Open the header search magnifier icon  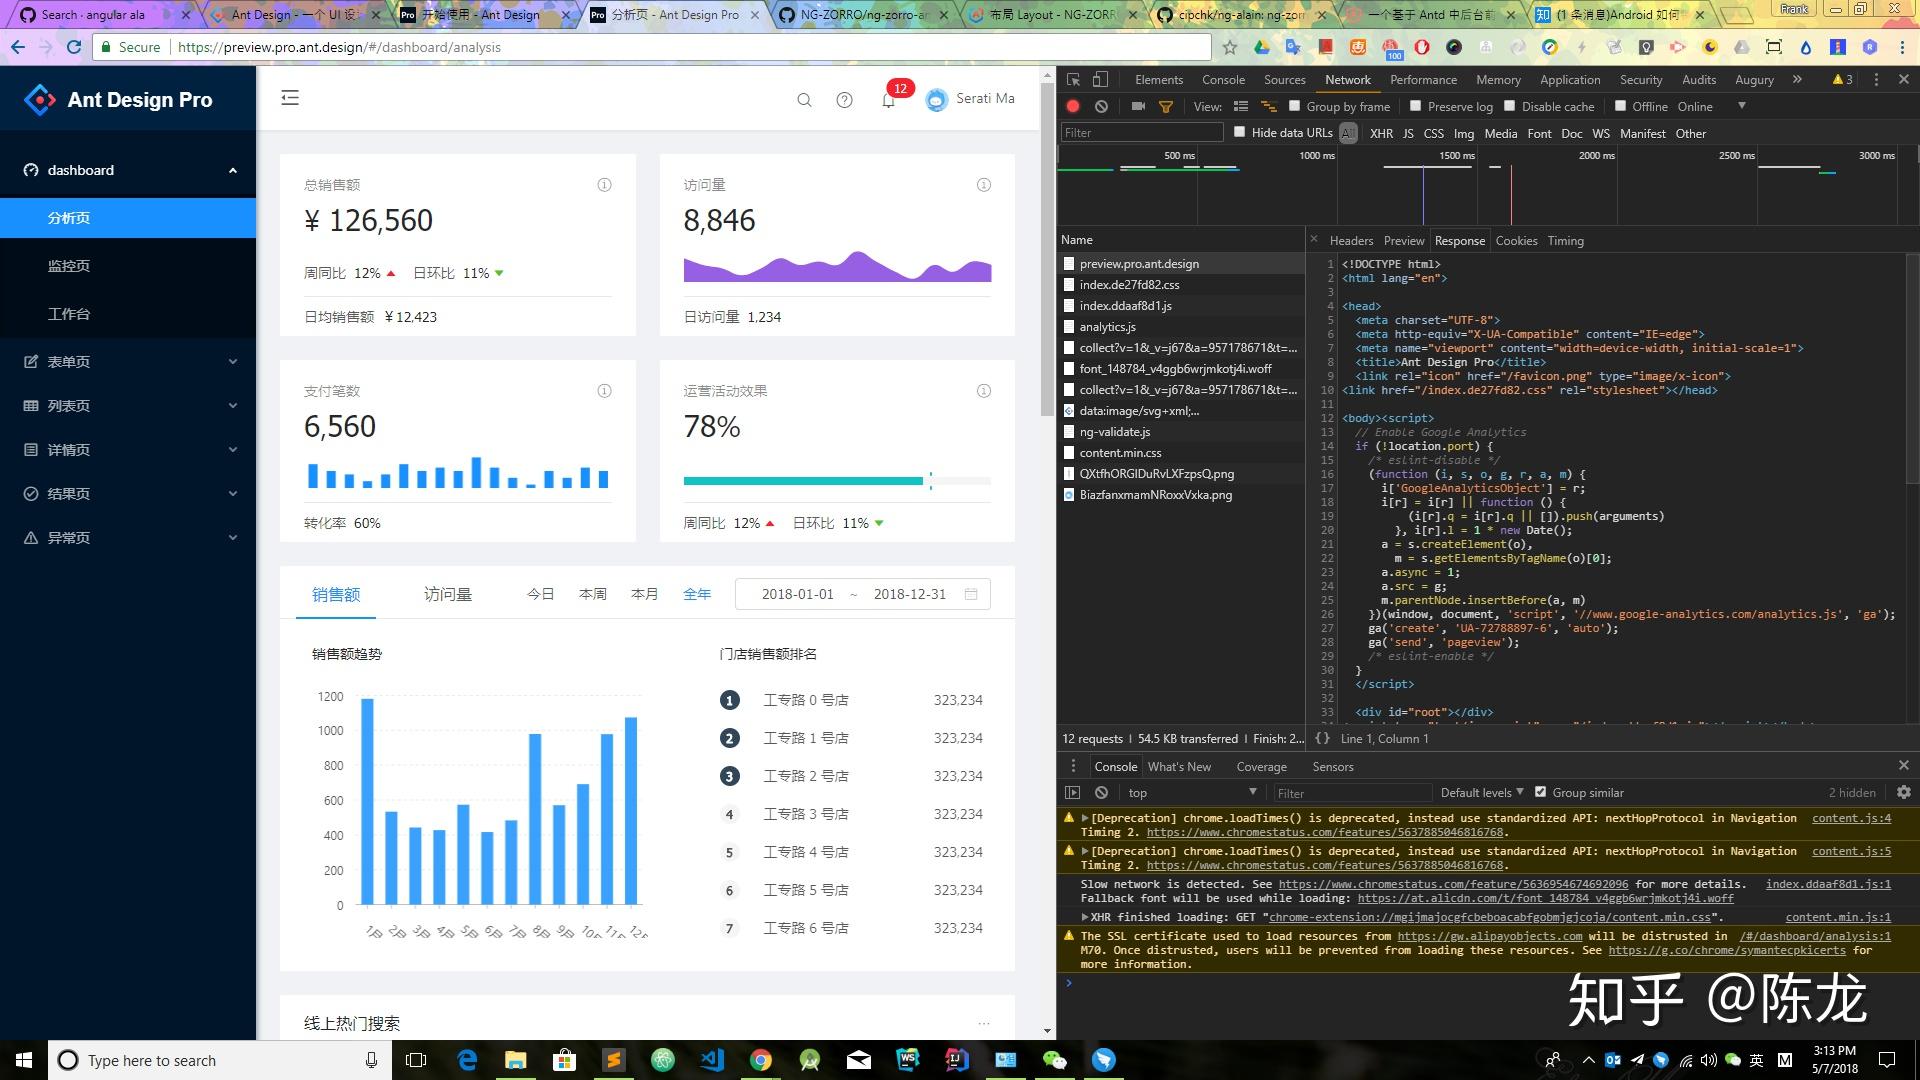point(804,100)
